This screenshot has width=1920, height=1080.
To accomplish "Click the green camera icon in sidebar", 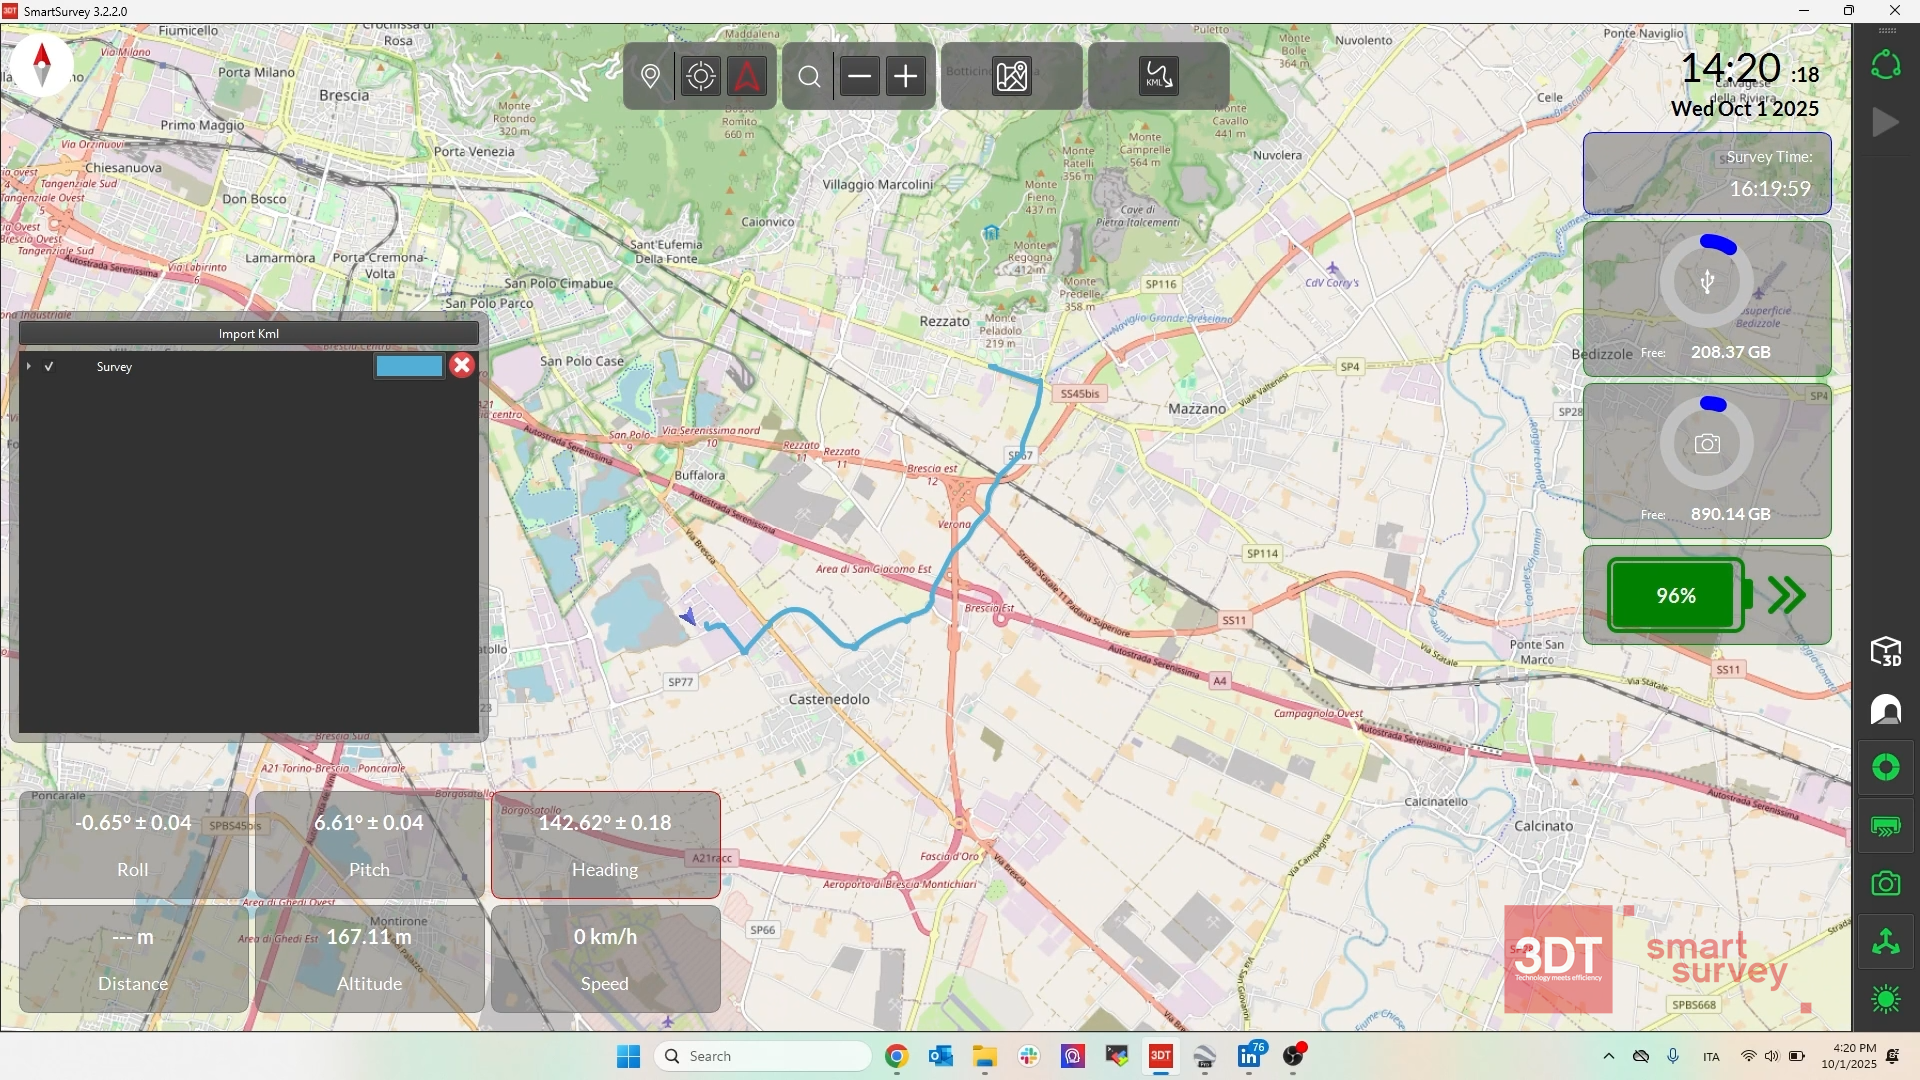I will [1885, 884].
